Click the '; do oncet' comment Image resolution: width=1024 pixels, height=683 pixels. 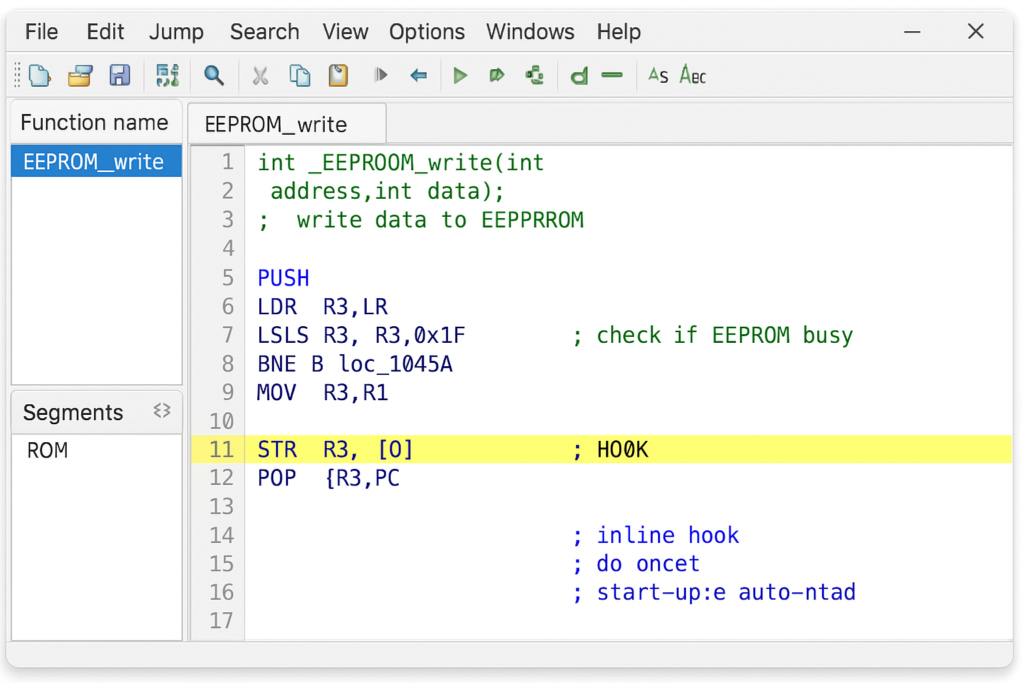click(x=636, y=564)
